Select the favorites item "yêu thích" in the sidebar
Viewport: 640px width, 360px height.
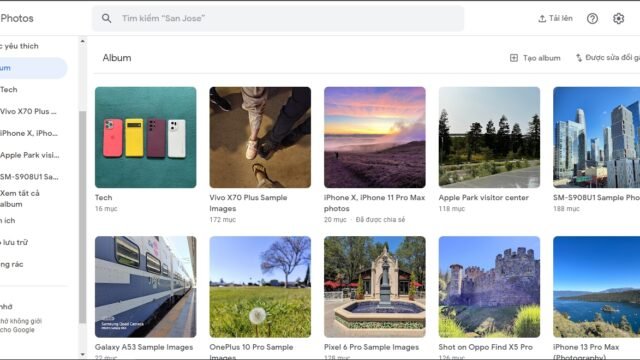click(x=20, y=46)
